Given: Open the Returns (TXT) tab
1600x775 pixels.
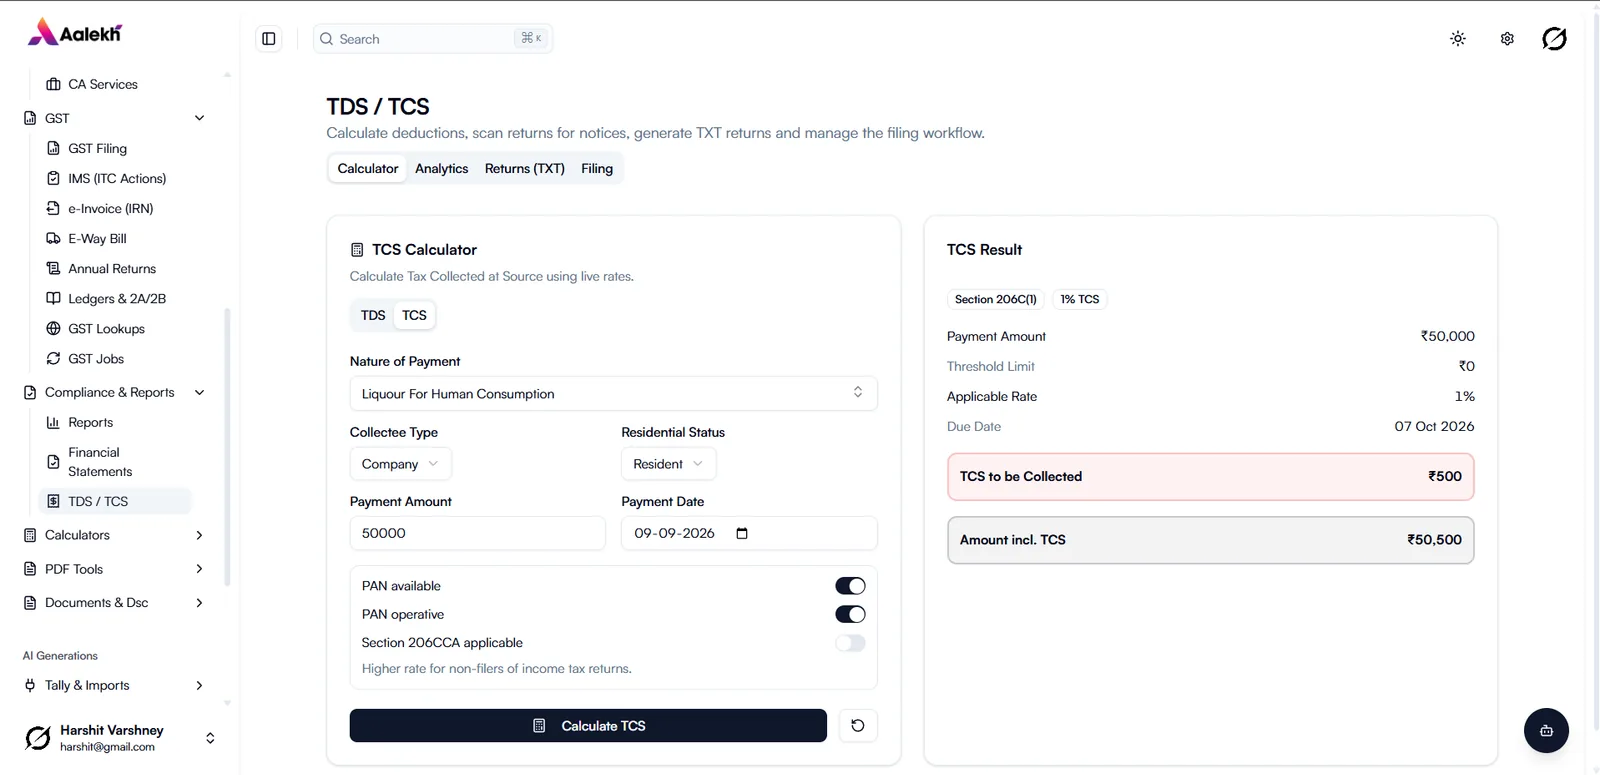Looking at the screenshot, I should (525, 168).
